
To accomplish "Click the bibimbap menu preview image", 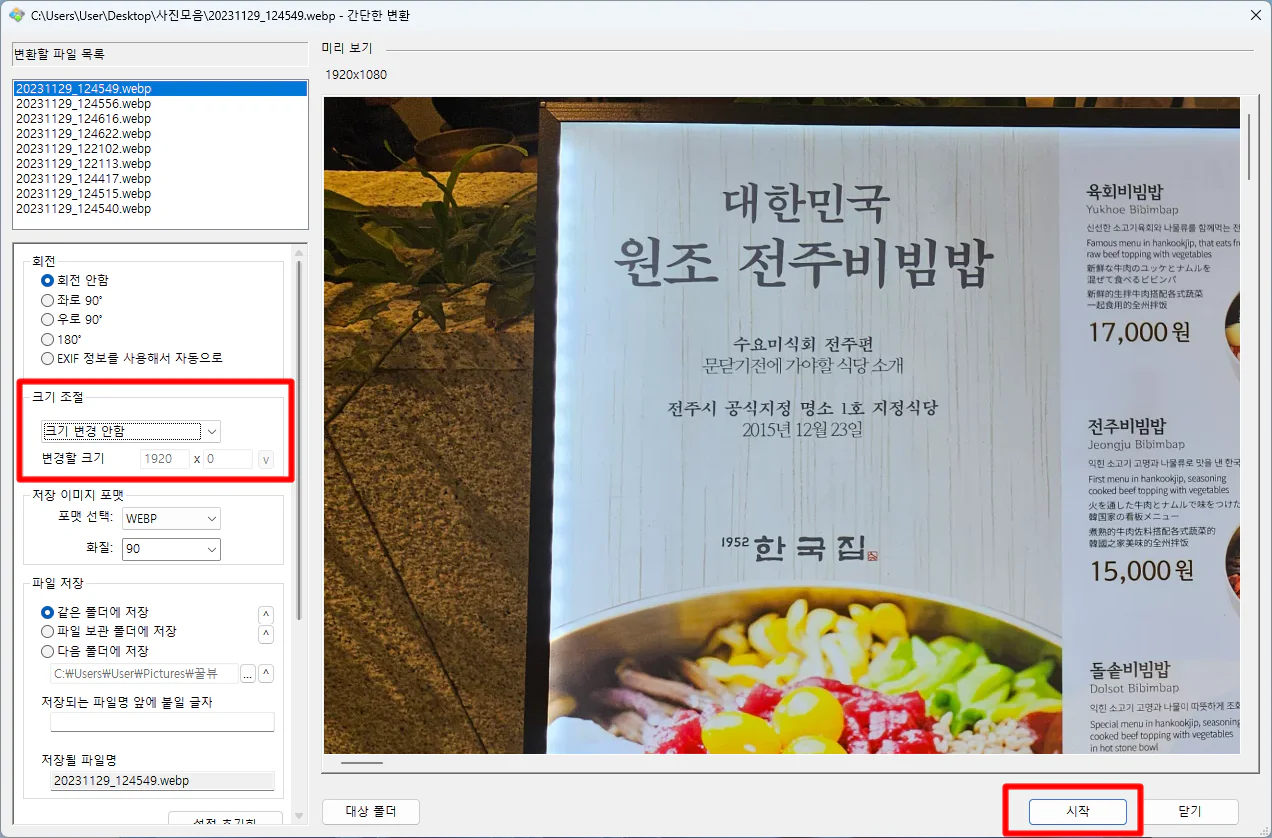I will click(782, 425).
